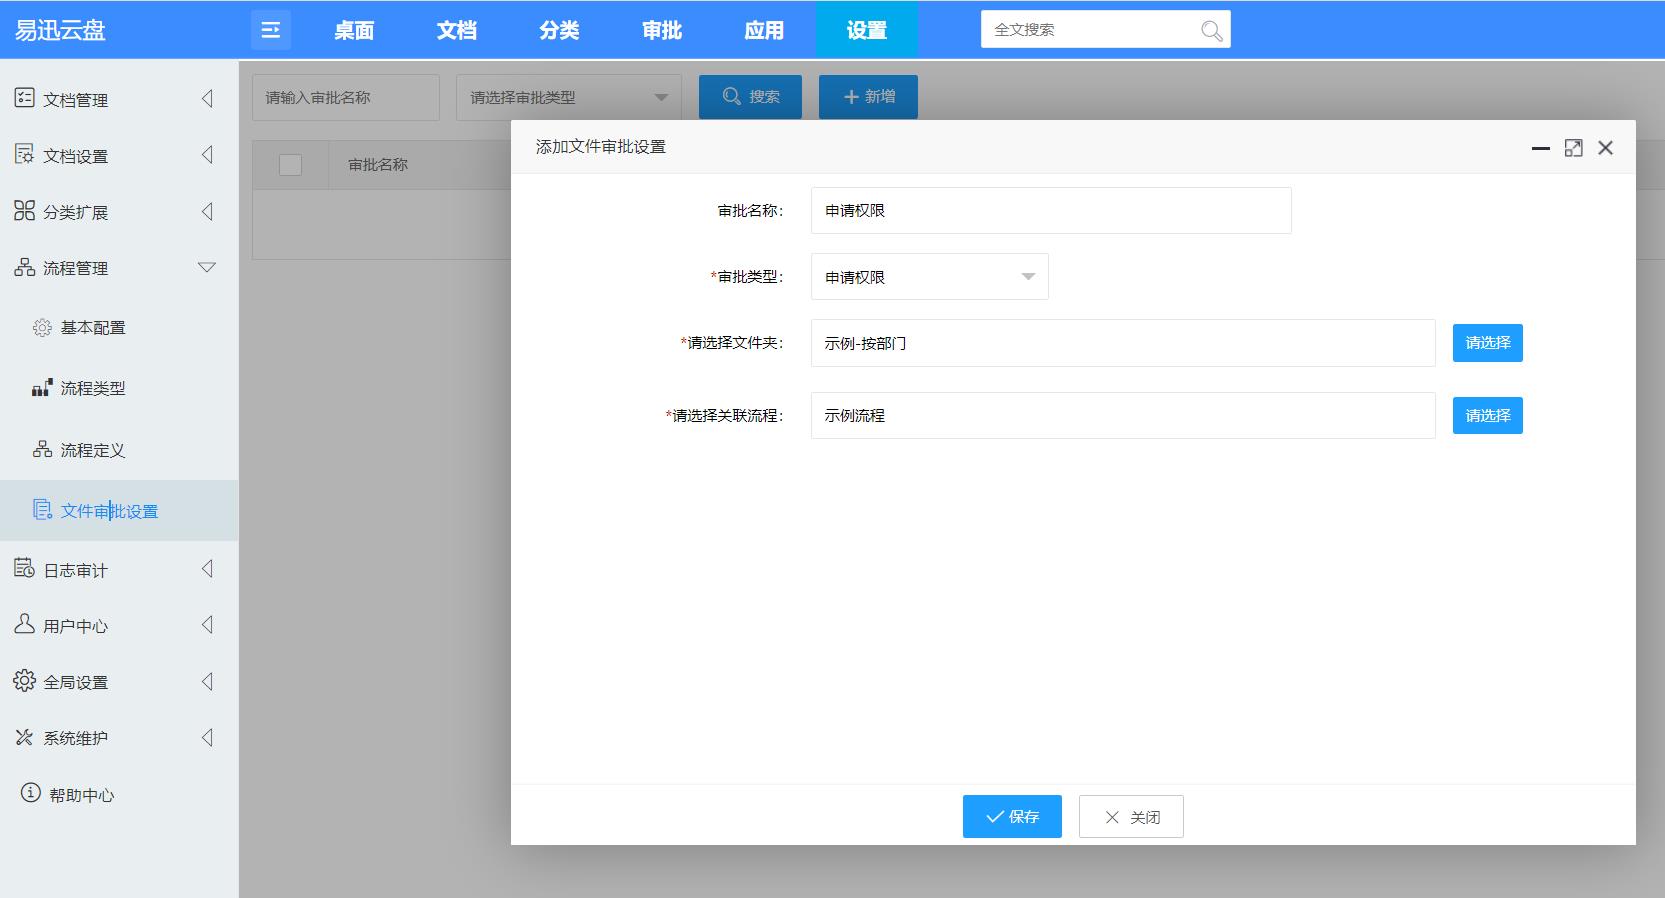Click the 审批名称 input in dialog
This screenshot has width=1665, height=898.
click(1051, 211)
